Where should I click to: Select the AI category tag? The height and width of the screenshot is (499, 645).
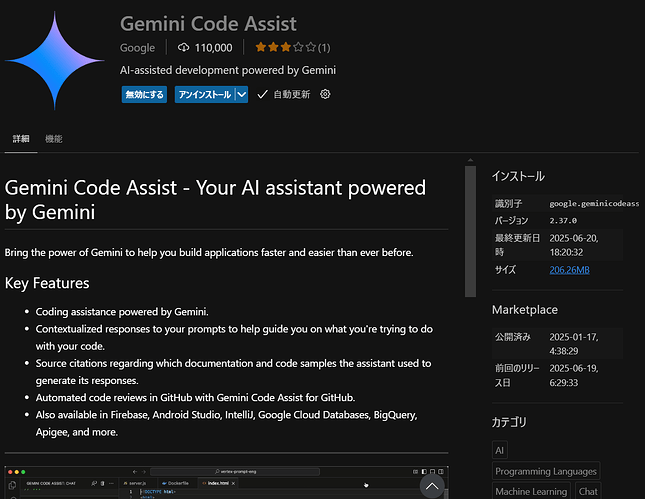point(500,450)
